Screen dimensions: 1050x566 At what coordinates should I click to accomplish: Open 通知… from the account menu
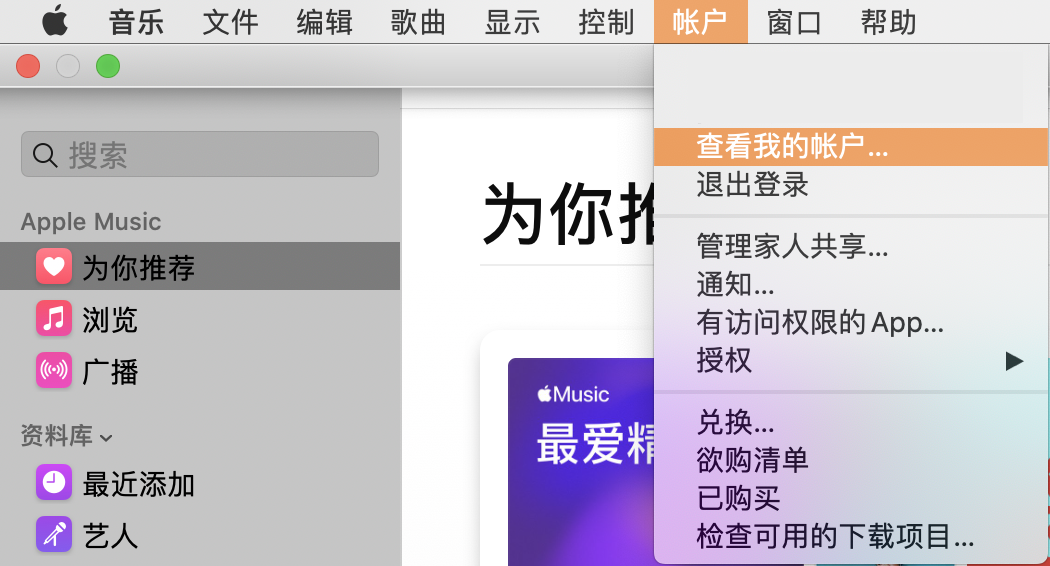[851, 284]
